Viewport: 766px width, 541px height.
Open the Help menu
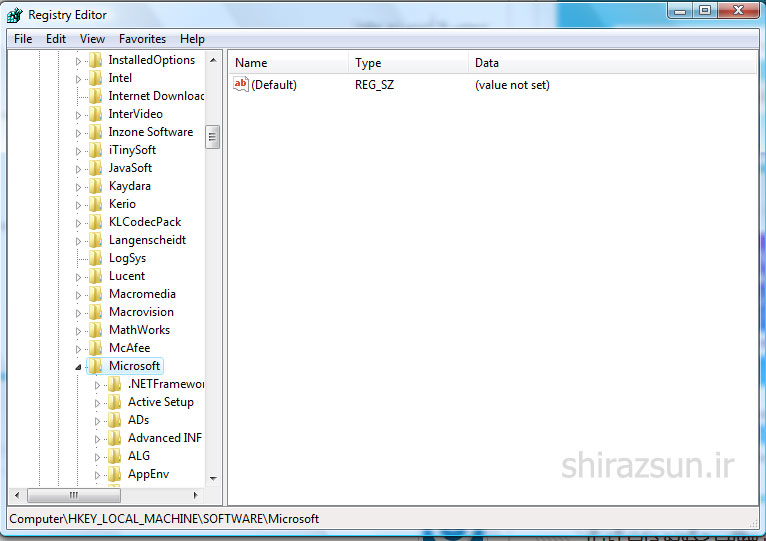pyautogui.click(x=192, y=39)
